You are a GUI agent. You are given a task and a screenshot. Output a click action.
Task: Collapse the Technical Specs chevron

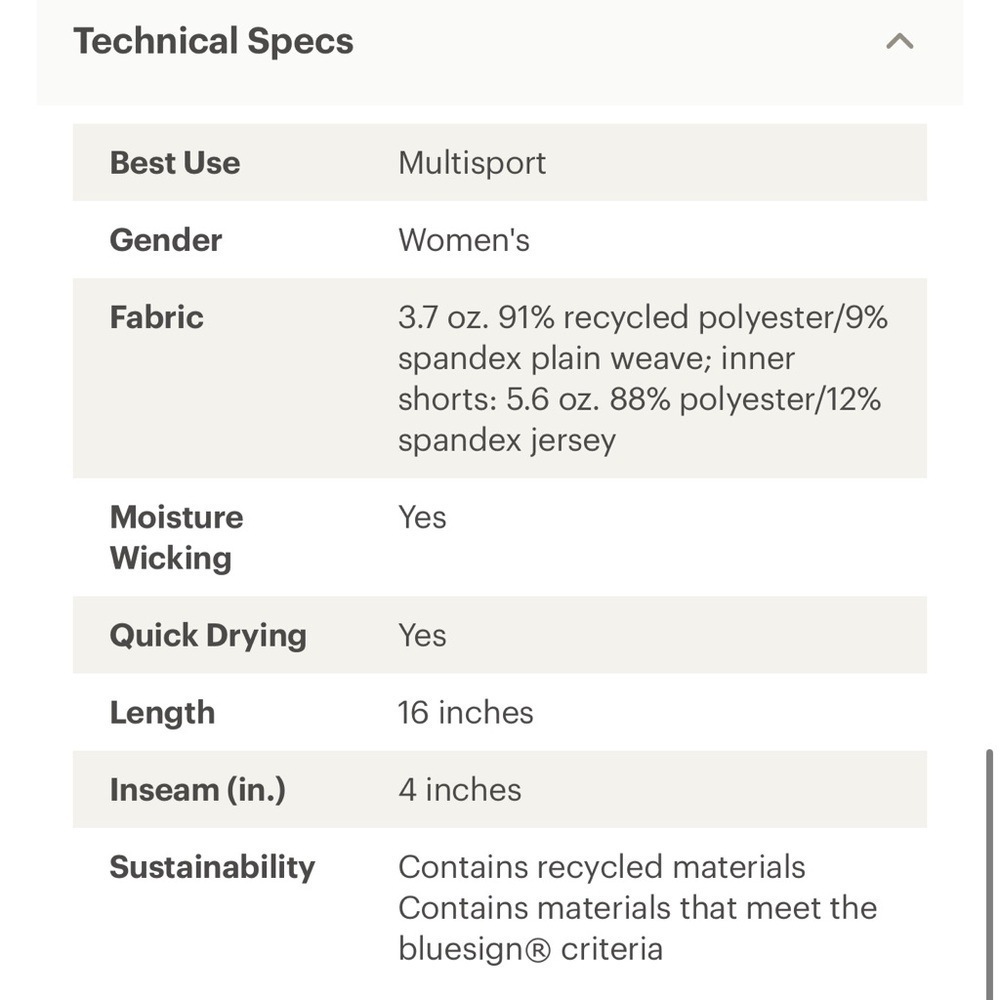point(899,41)
